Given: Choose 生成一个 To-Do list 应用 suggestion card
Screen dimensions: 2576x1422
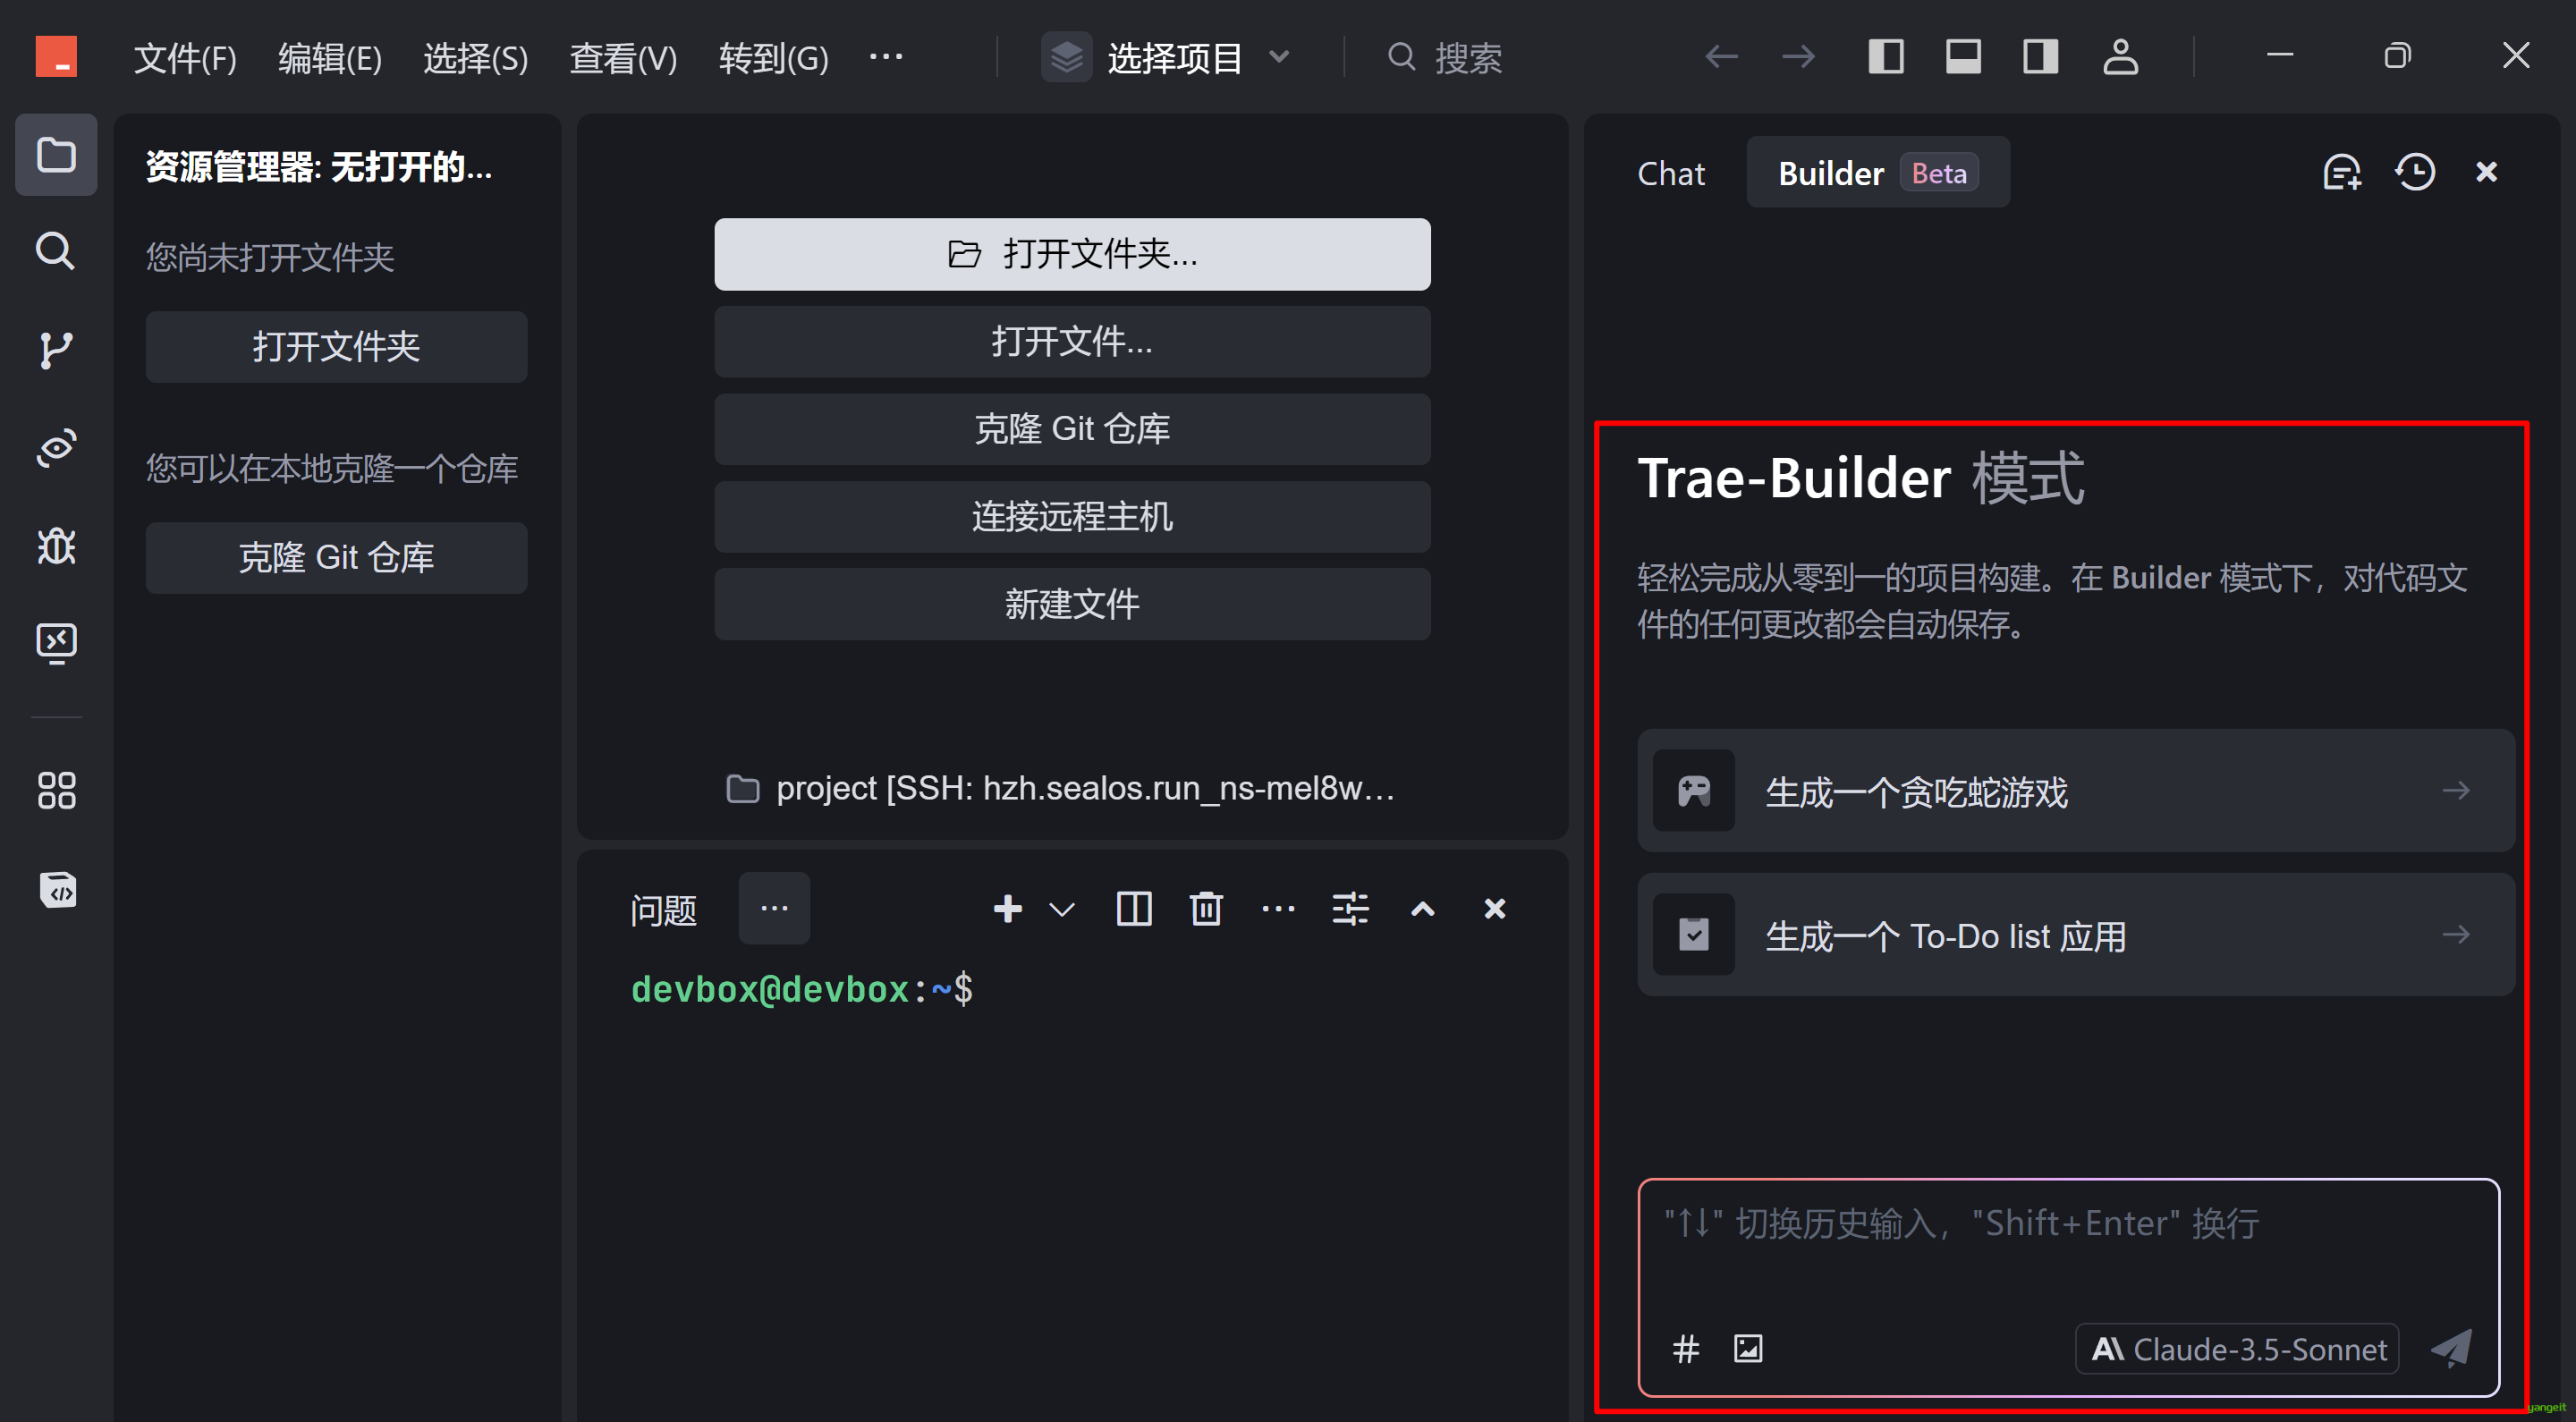Looking at the screenshot, I should (x=2075, y=935).
